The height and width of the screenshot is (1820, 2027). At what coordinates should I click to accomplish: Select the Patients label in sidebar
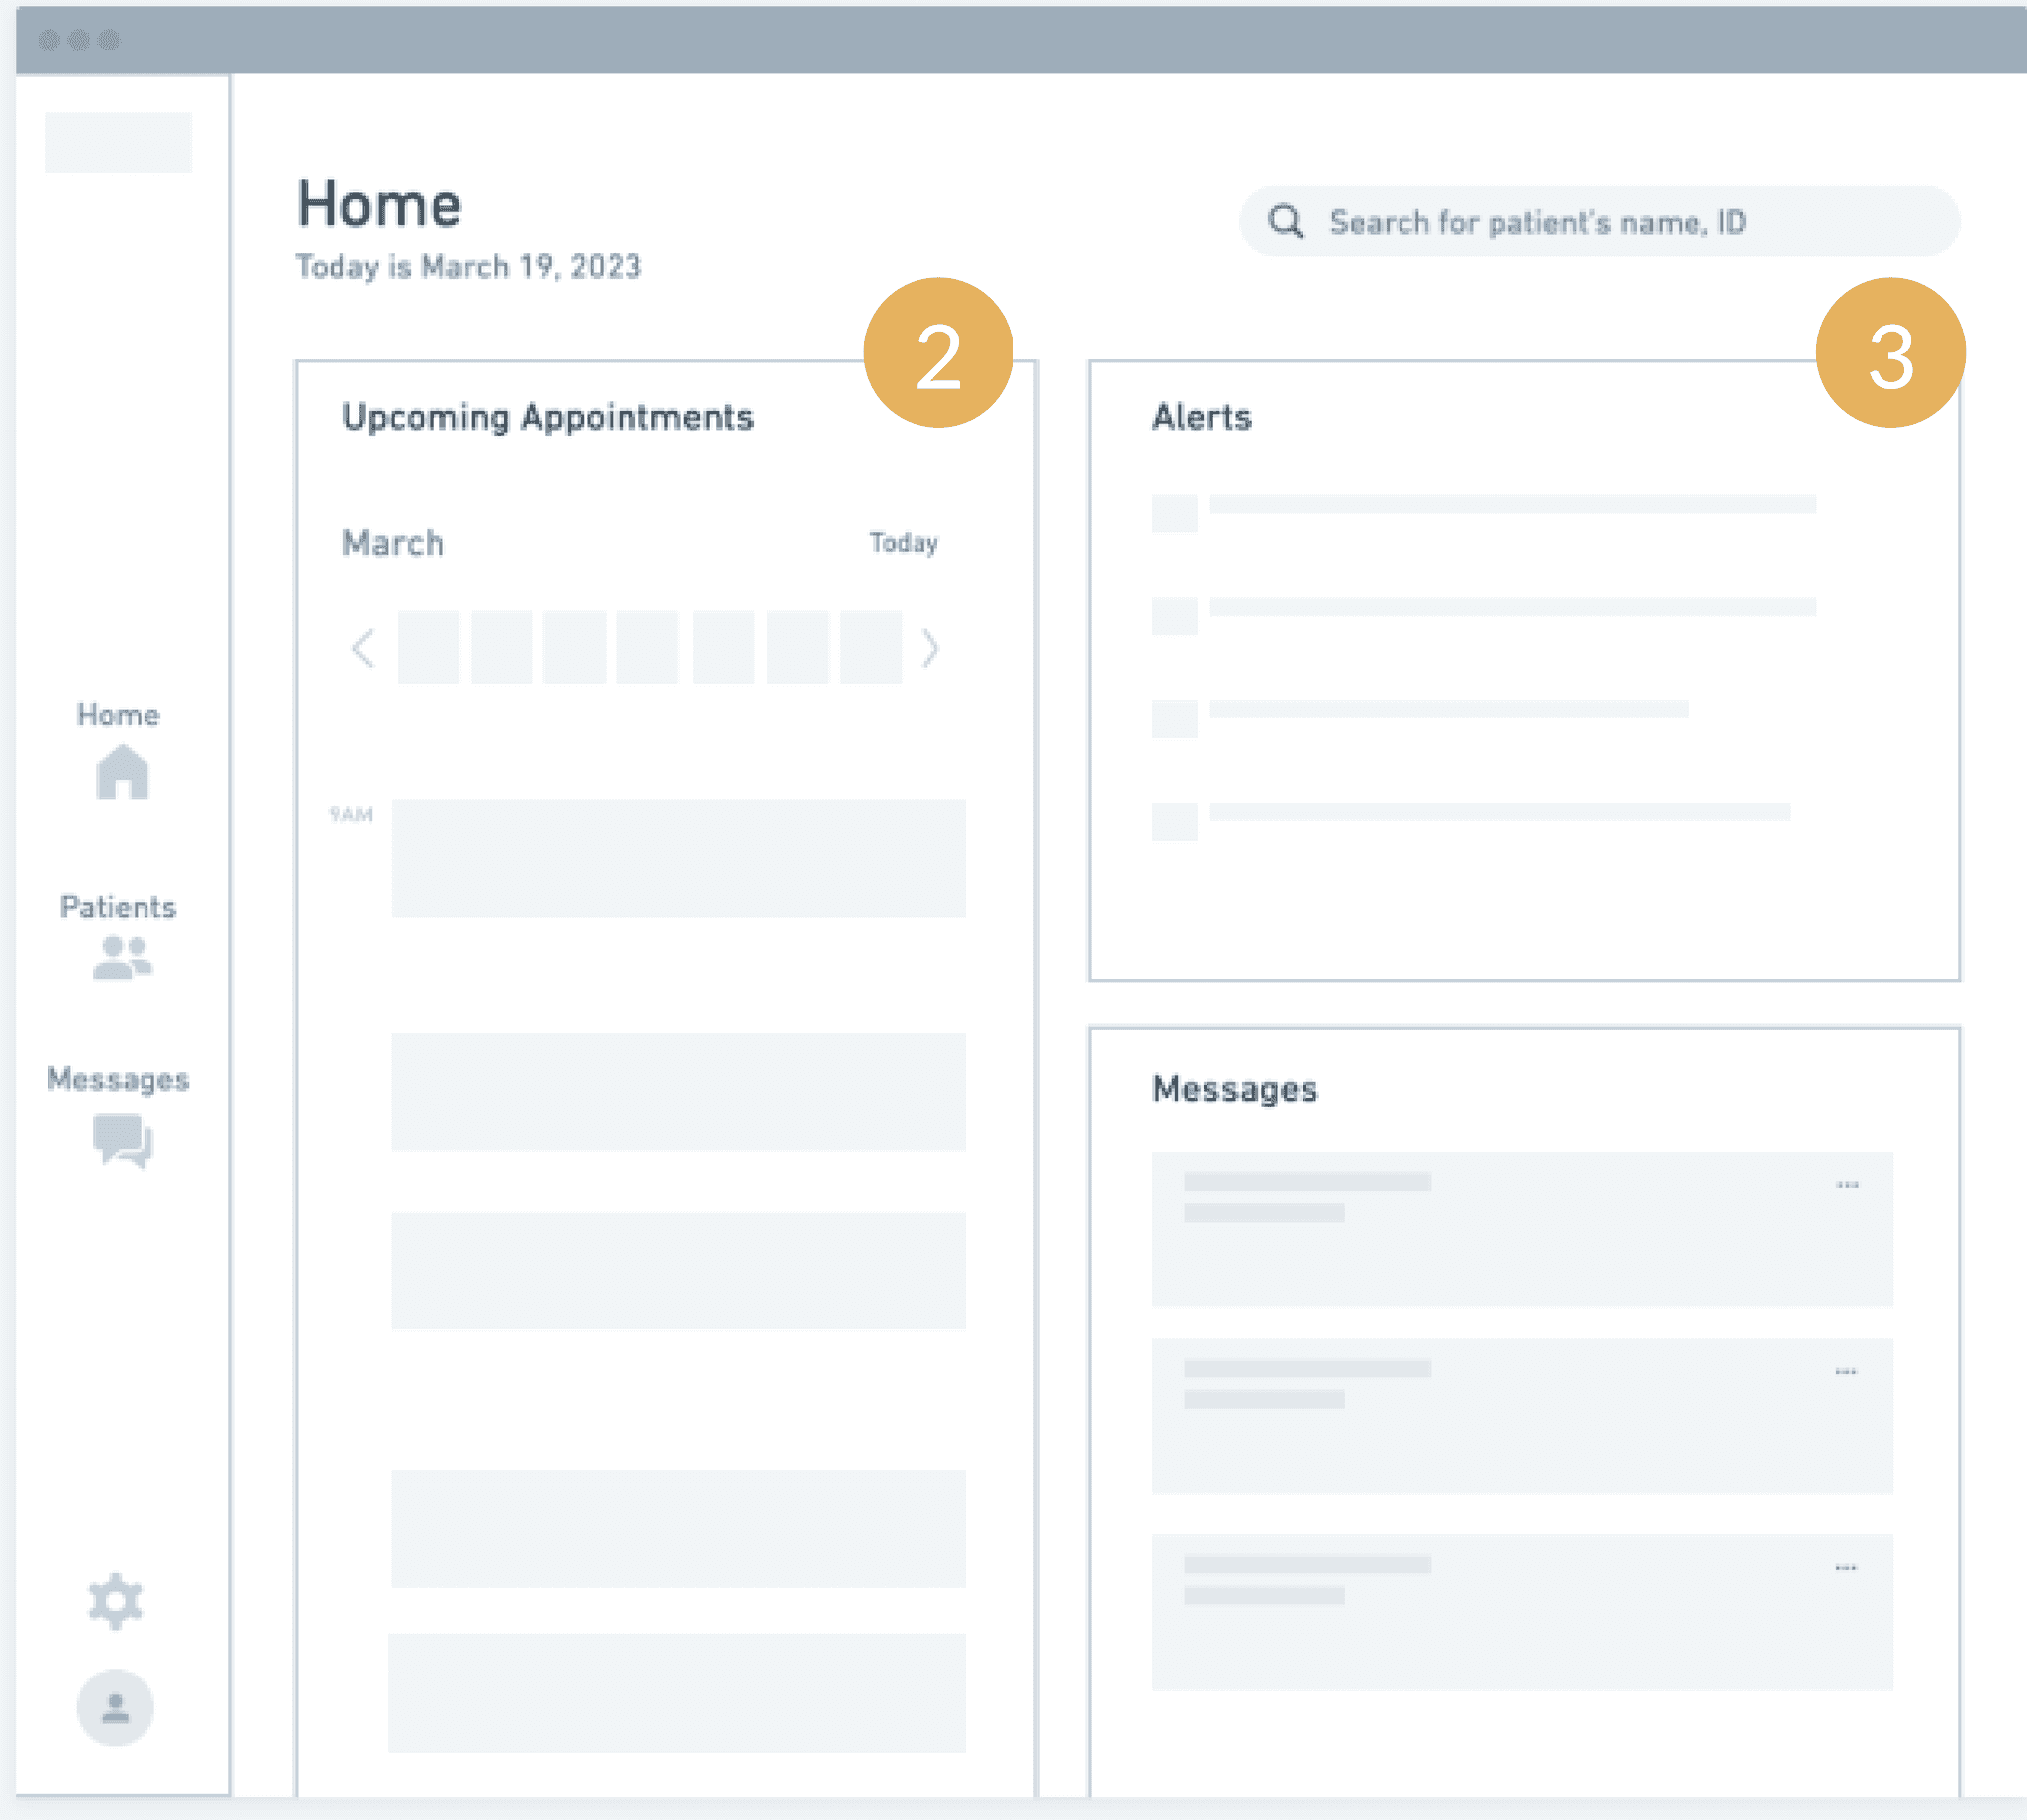pos(118,907)
